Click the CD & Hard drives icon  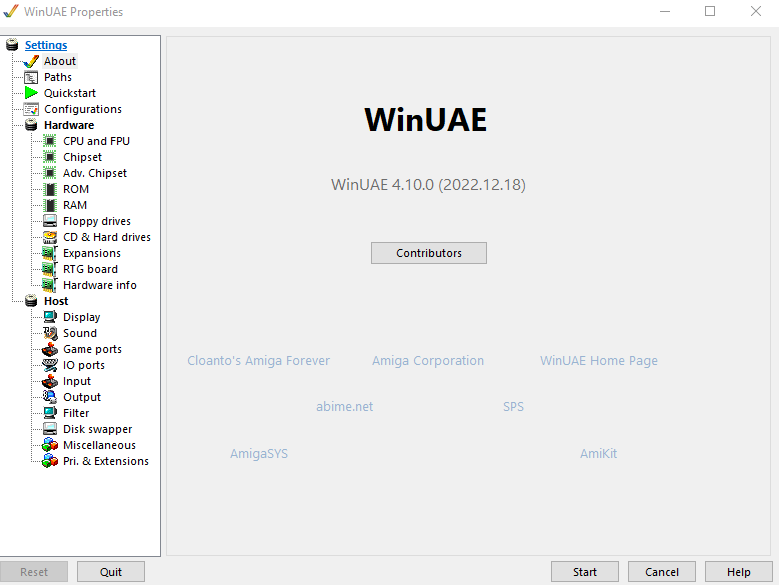pos(50,237)
